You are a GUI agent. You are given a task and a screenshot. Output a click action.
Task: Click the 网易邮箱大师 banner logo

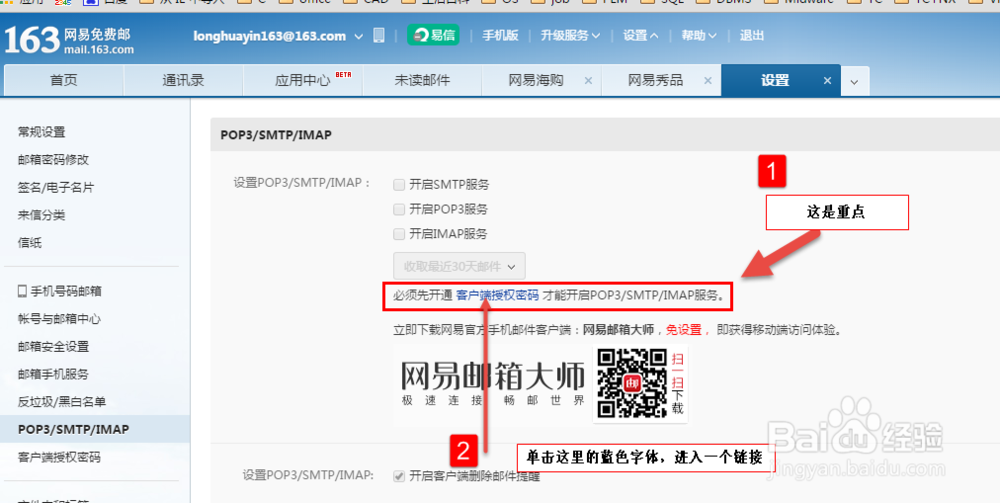click(492, 383)
